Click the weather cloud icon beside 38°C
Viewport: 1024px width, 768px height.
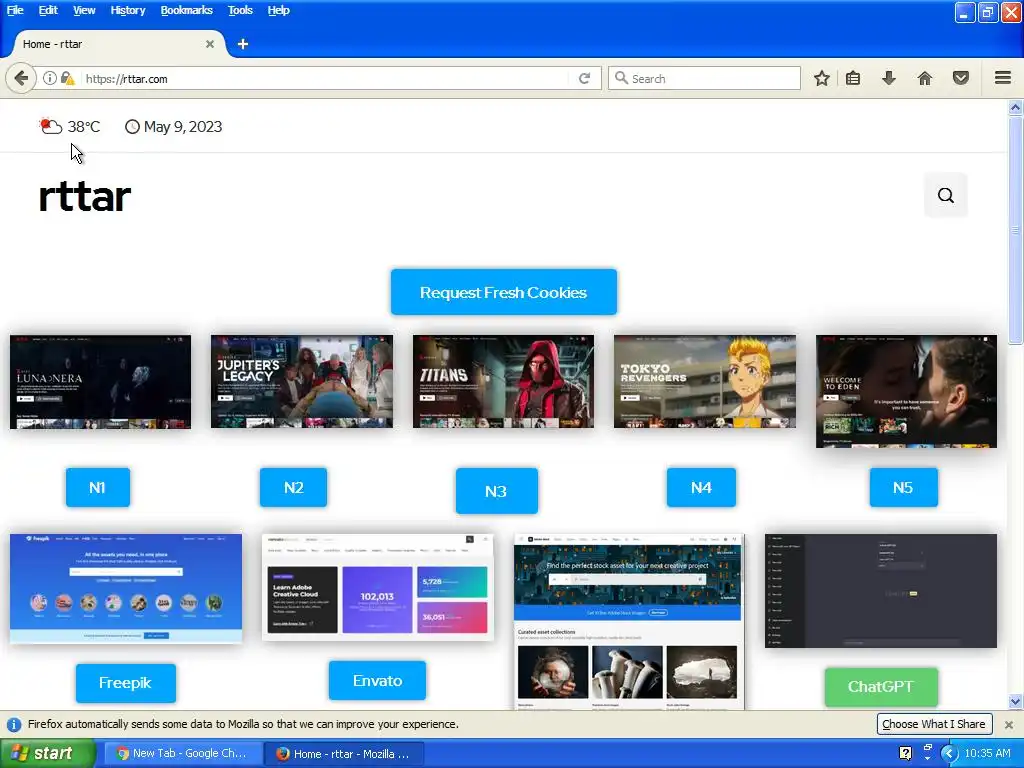(x=50, y=126)
